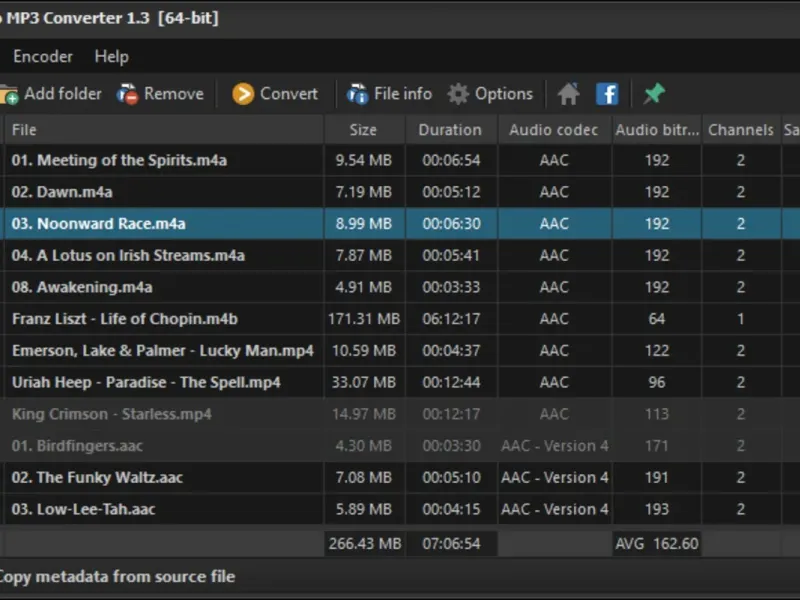Click the 5.89 MB size cell

pos(364,509)
